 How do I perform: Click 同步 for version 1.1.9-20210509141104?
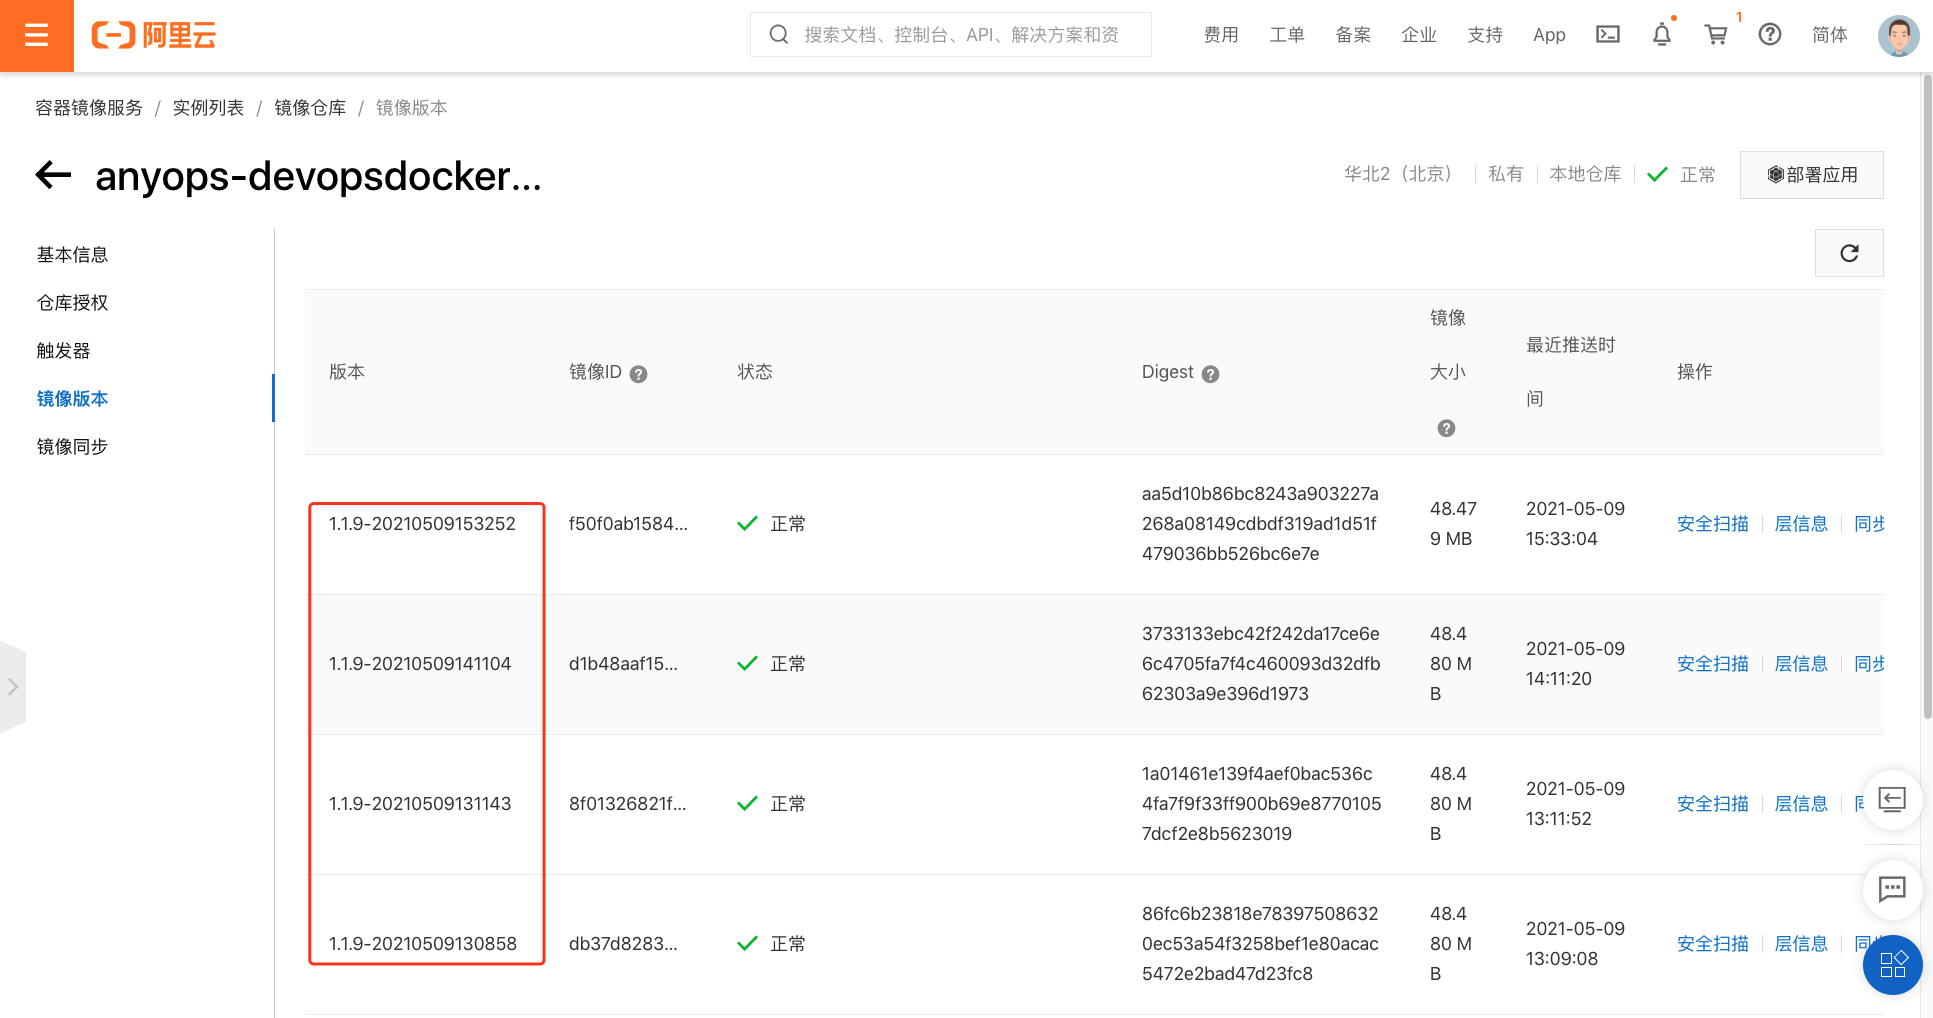click(x=1869, y=664)
